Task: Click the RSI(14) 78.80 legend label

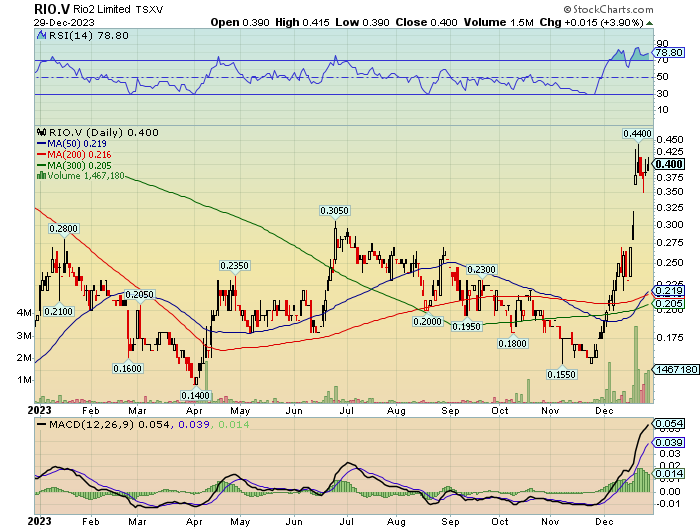Action: click(x=88, y=35)
